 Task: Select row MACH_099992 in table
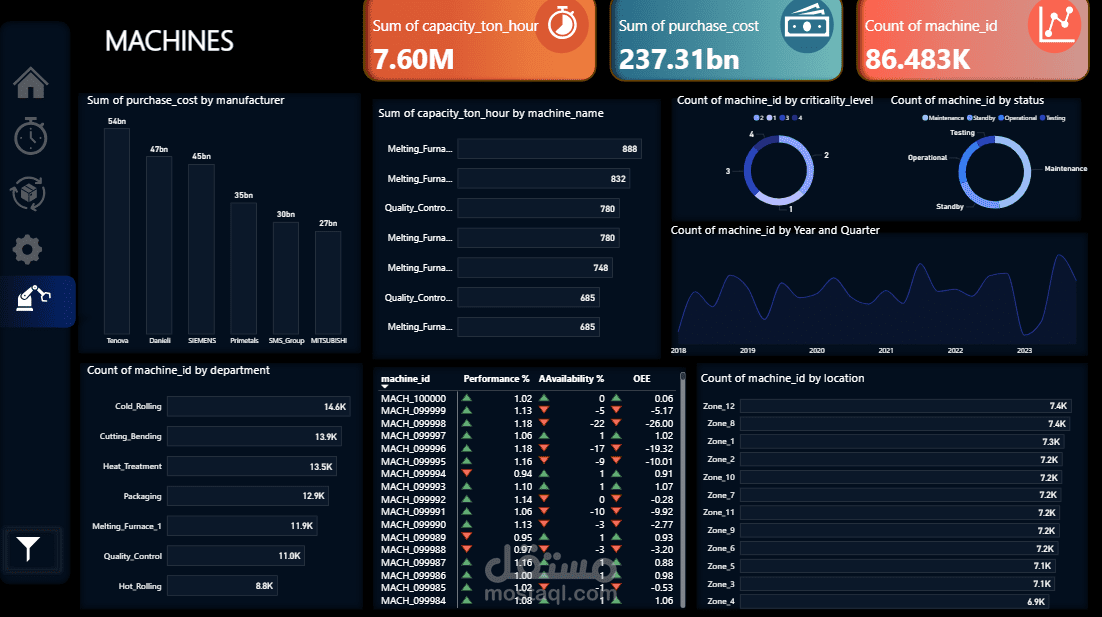coord(527,499)
